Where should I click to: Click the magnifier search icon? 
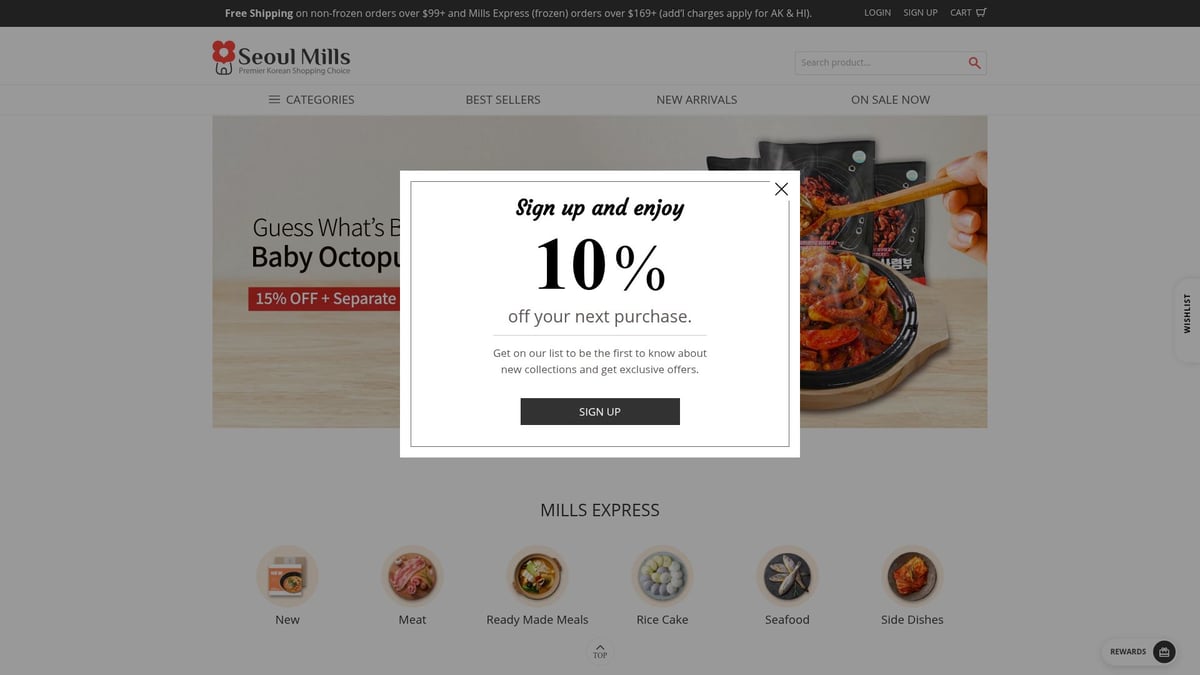(x=974, y=63)
